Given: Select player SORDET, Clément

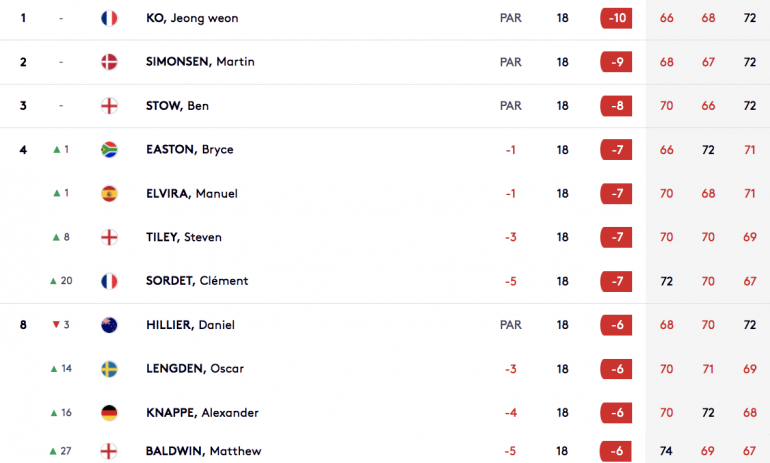Looking at the screenshot, I should [x=197, y=281].
